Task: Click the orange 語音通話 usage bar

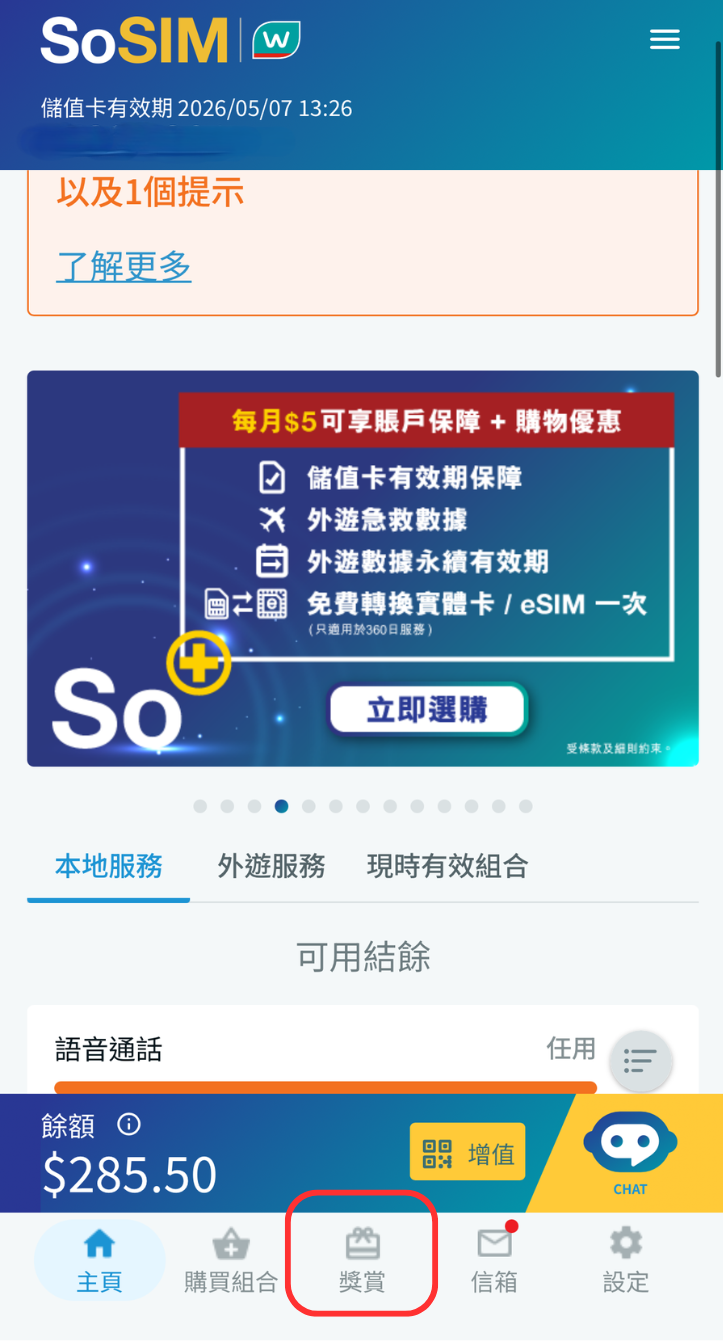Action: pyautogui.click(x=325, y=1088)
